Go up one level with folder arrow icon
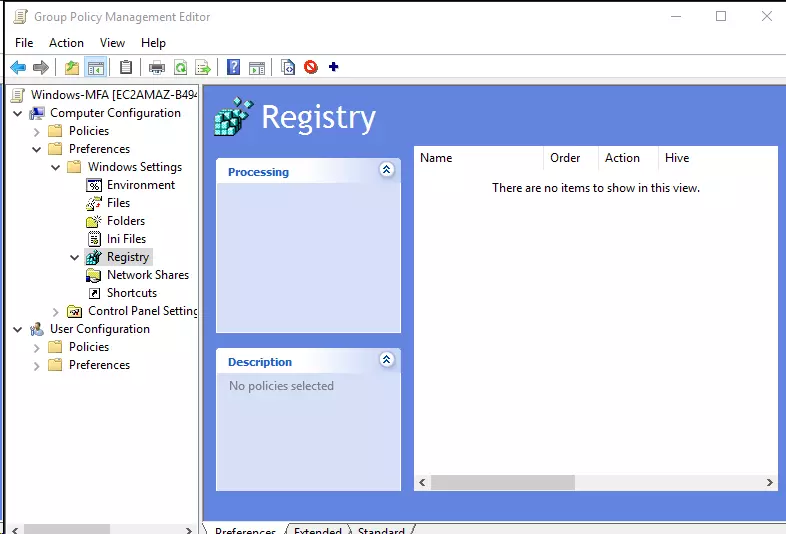 tap(72, 67)
